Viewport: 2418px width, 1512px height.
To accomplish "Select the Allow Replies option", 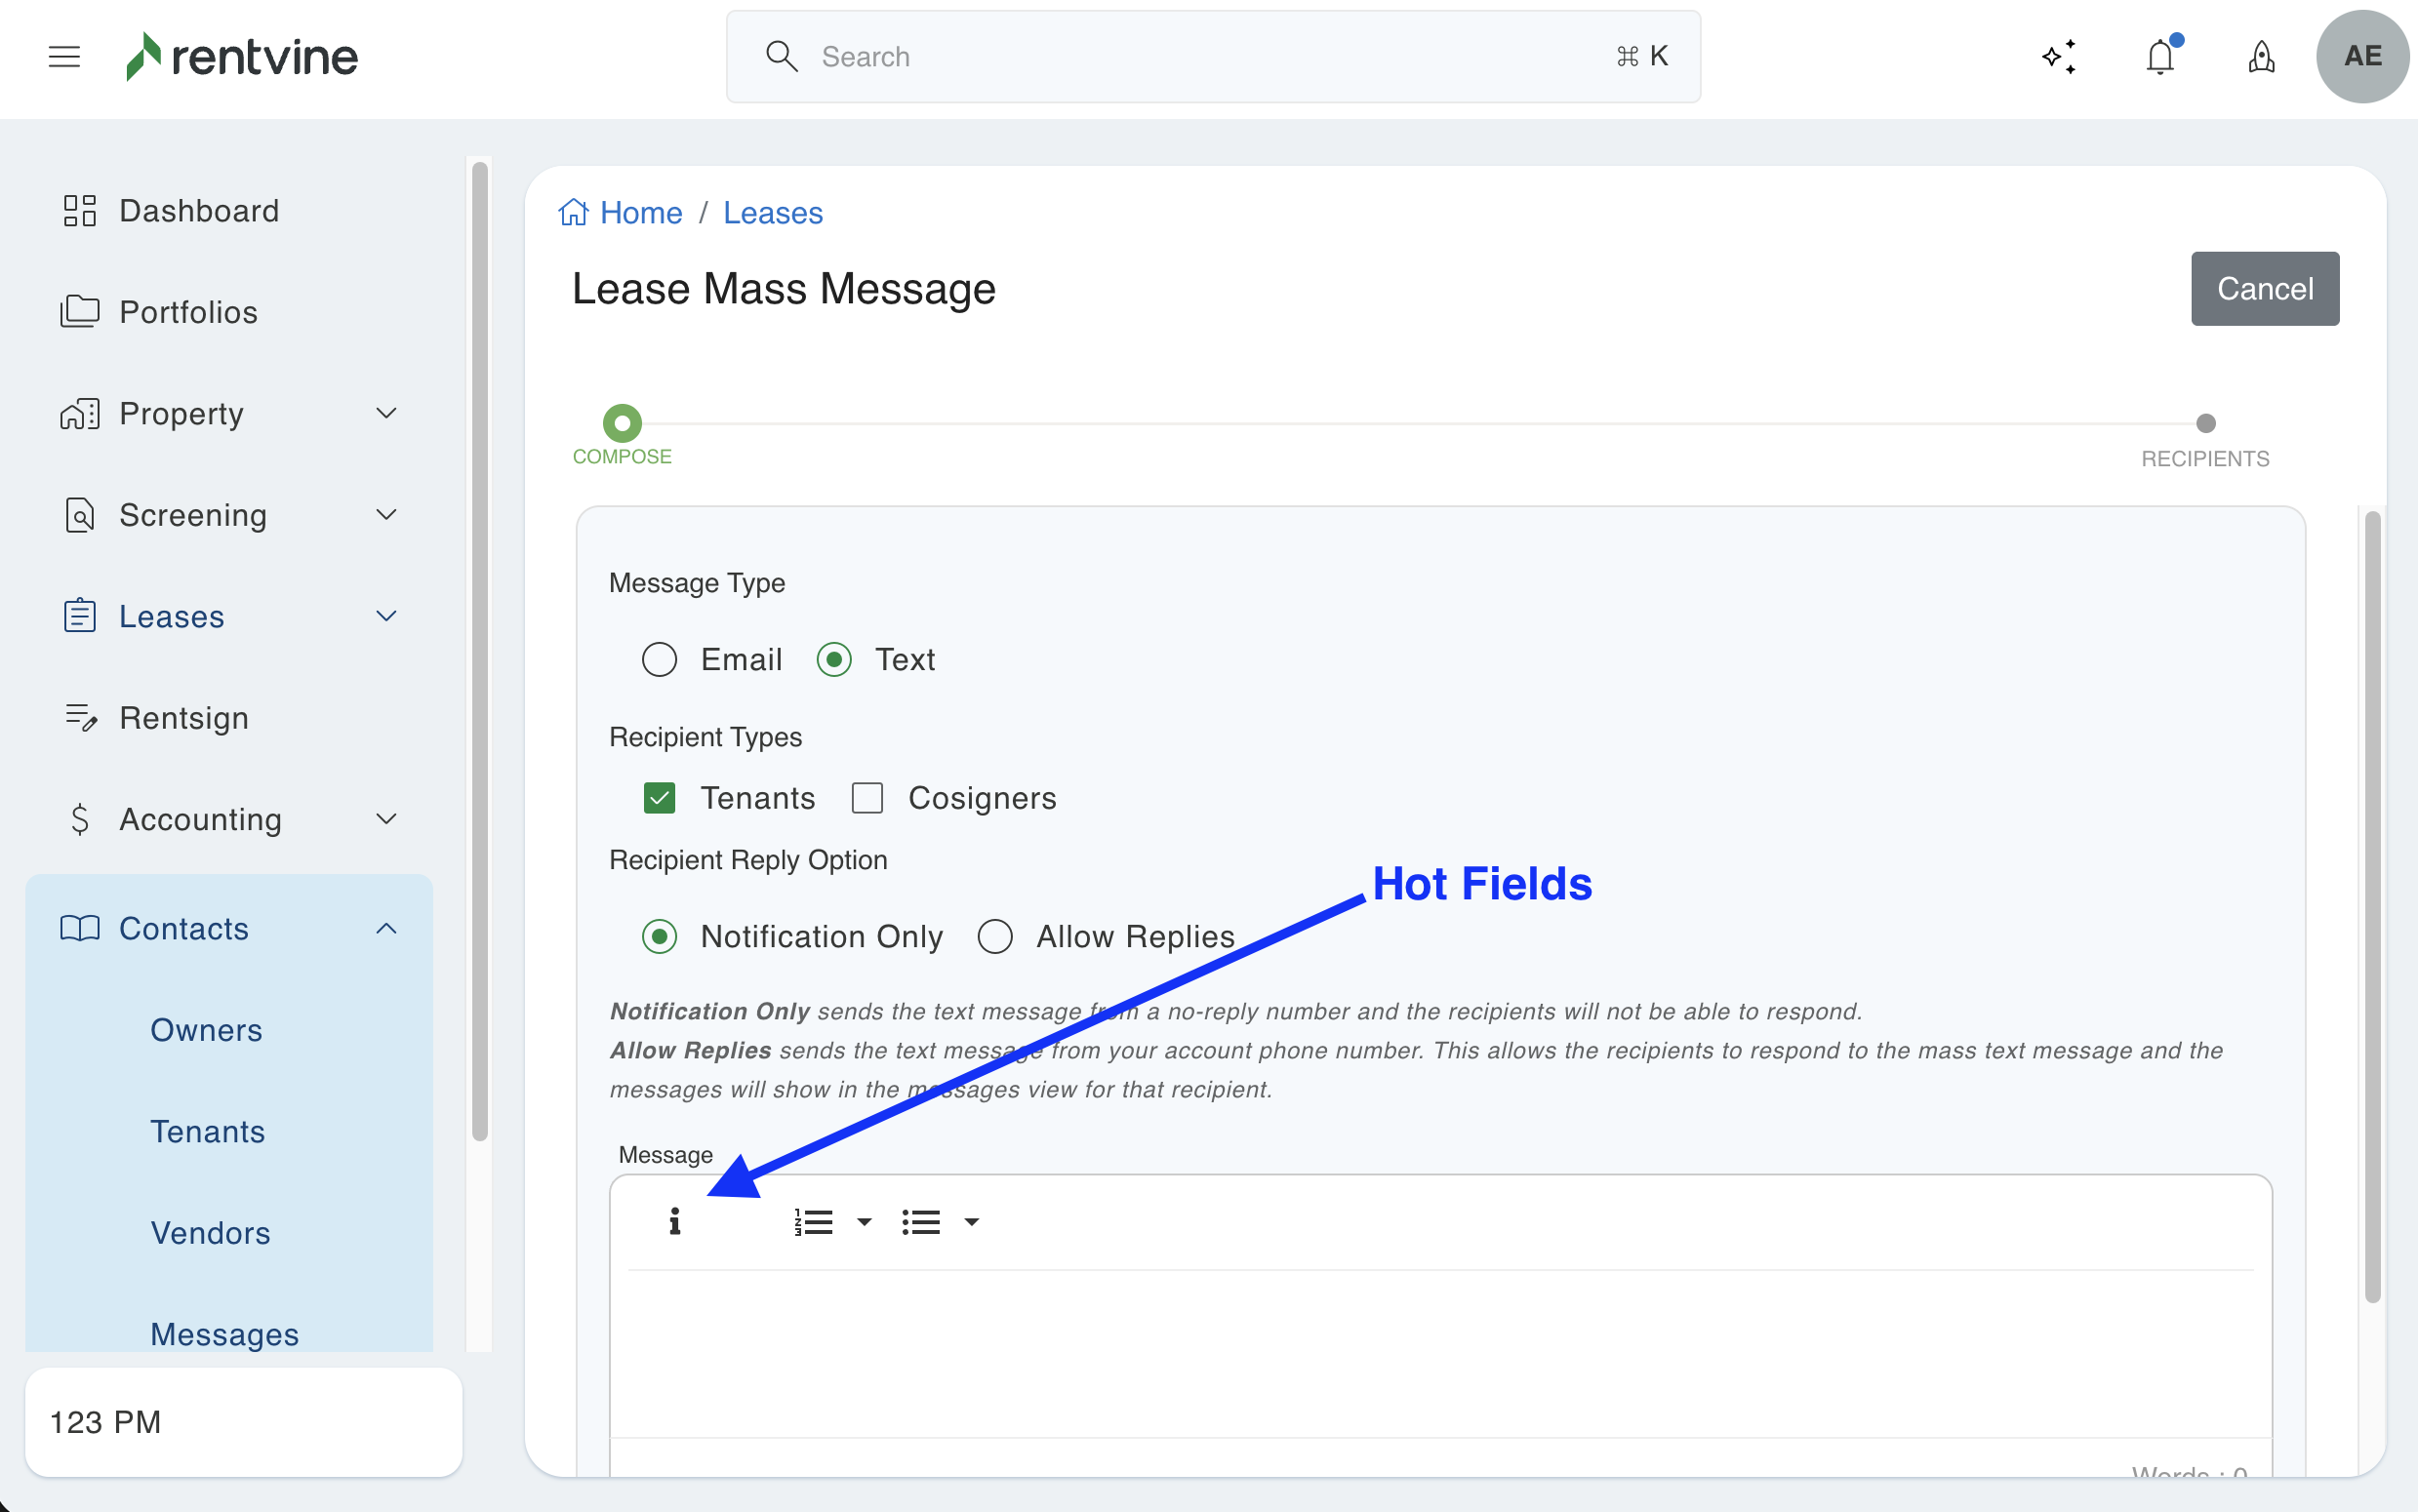I will pyautogui.click(x=995, y=937).
